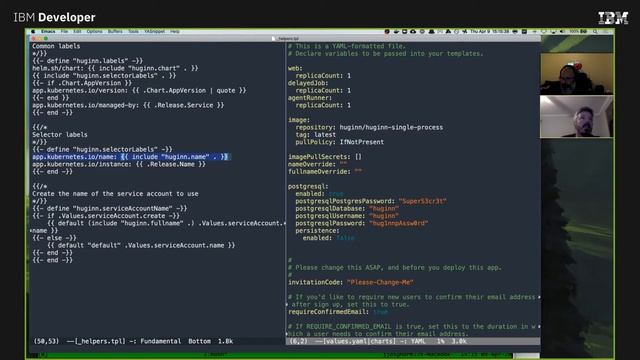Open the YASnippet menu
Screen dimensions: 640x360
click(x=155, y=31)
